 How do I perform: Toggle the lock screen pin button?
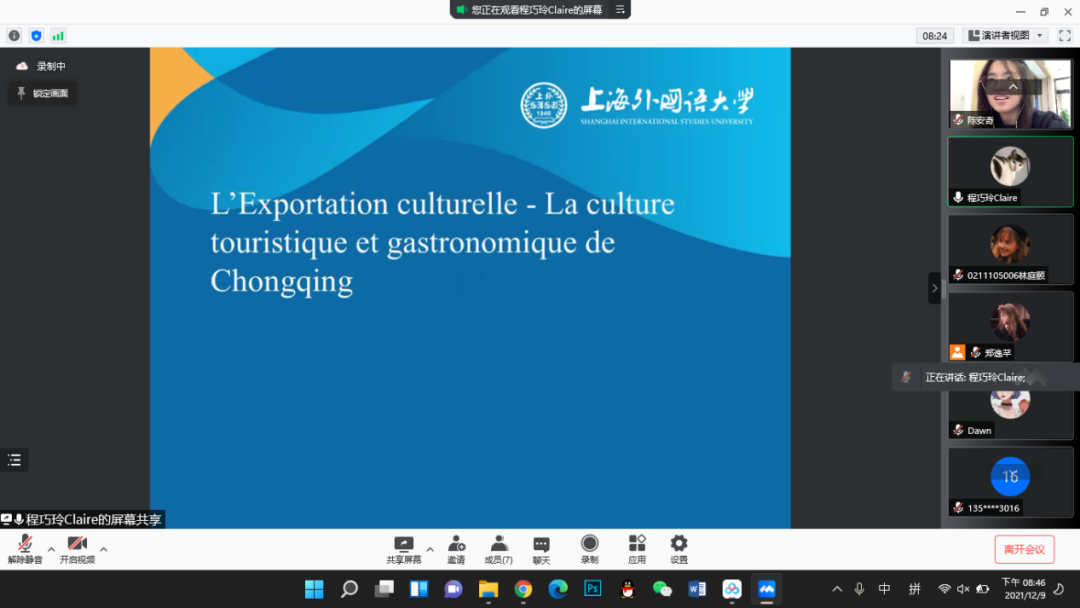43,93
